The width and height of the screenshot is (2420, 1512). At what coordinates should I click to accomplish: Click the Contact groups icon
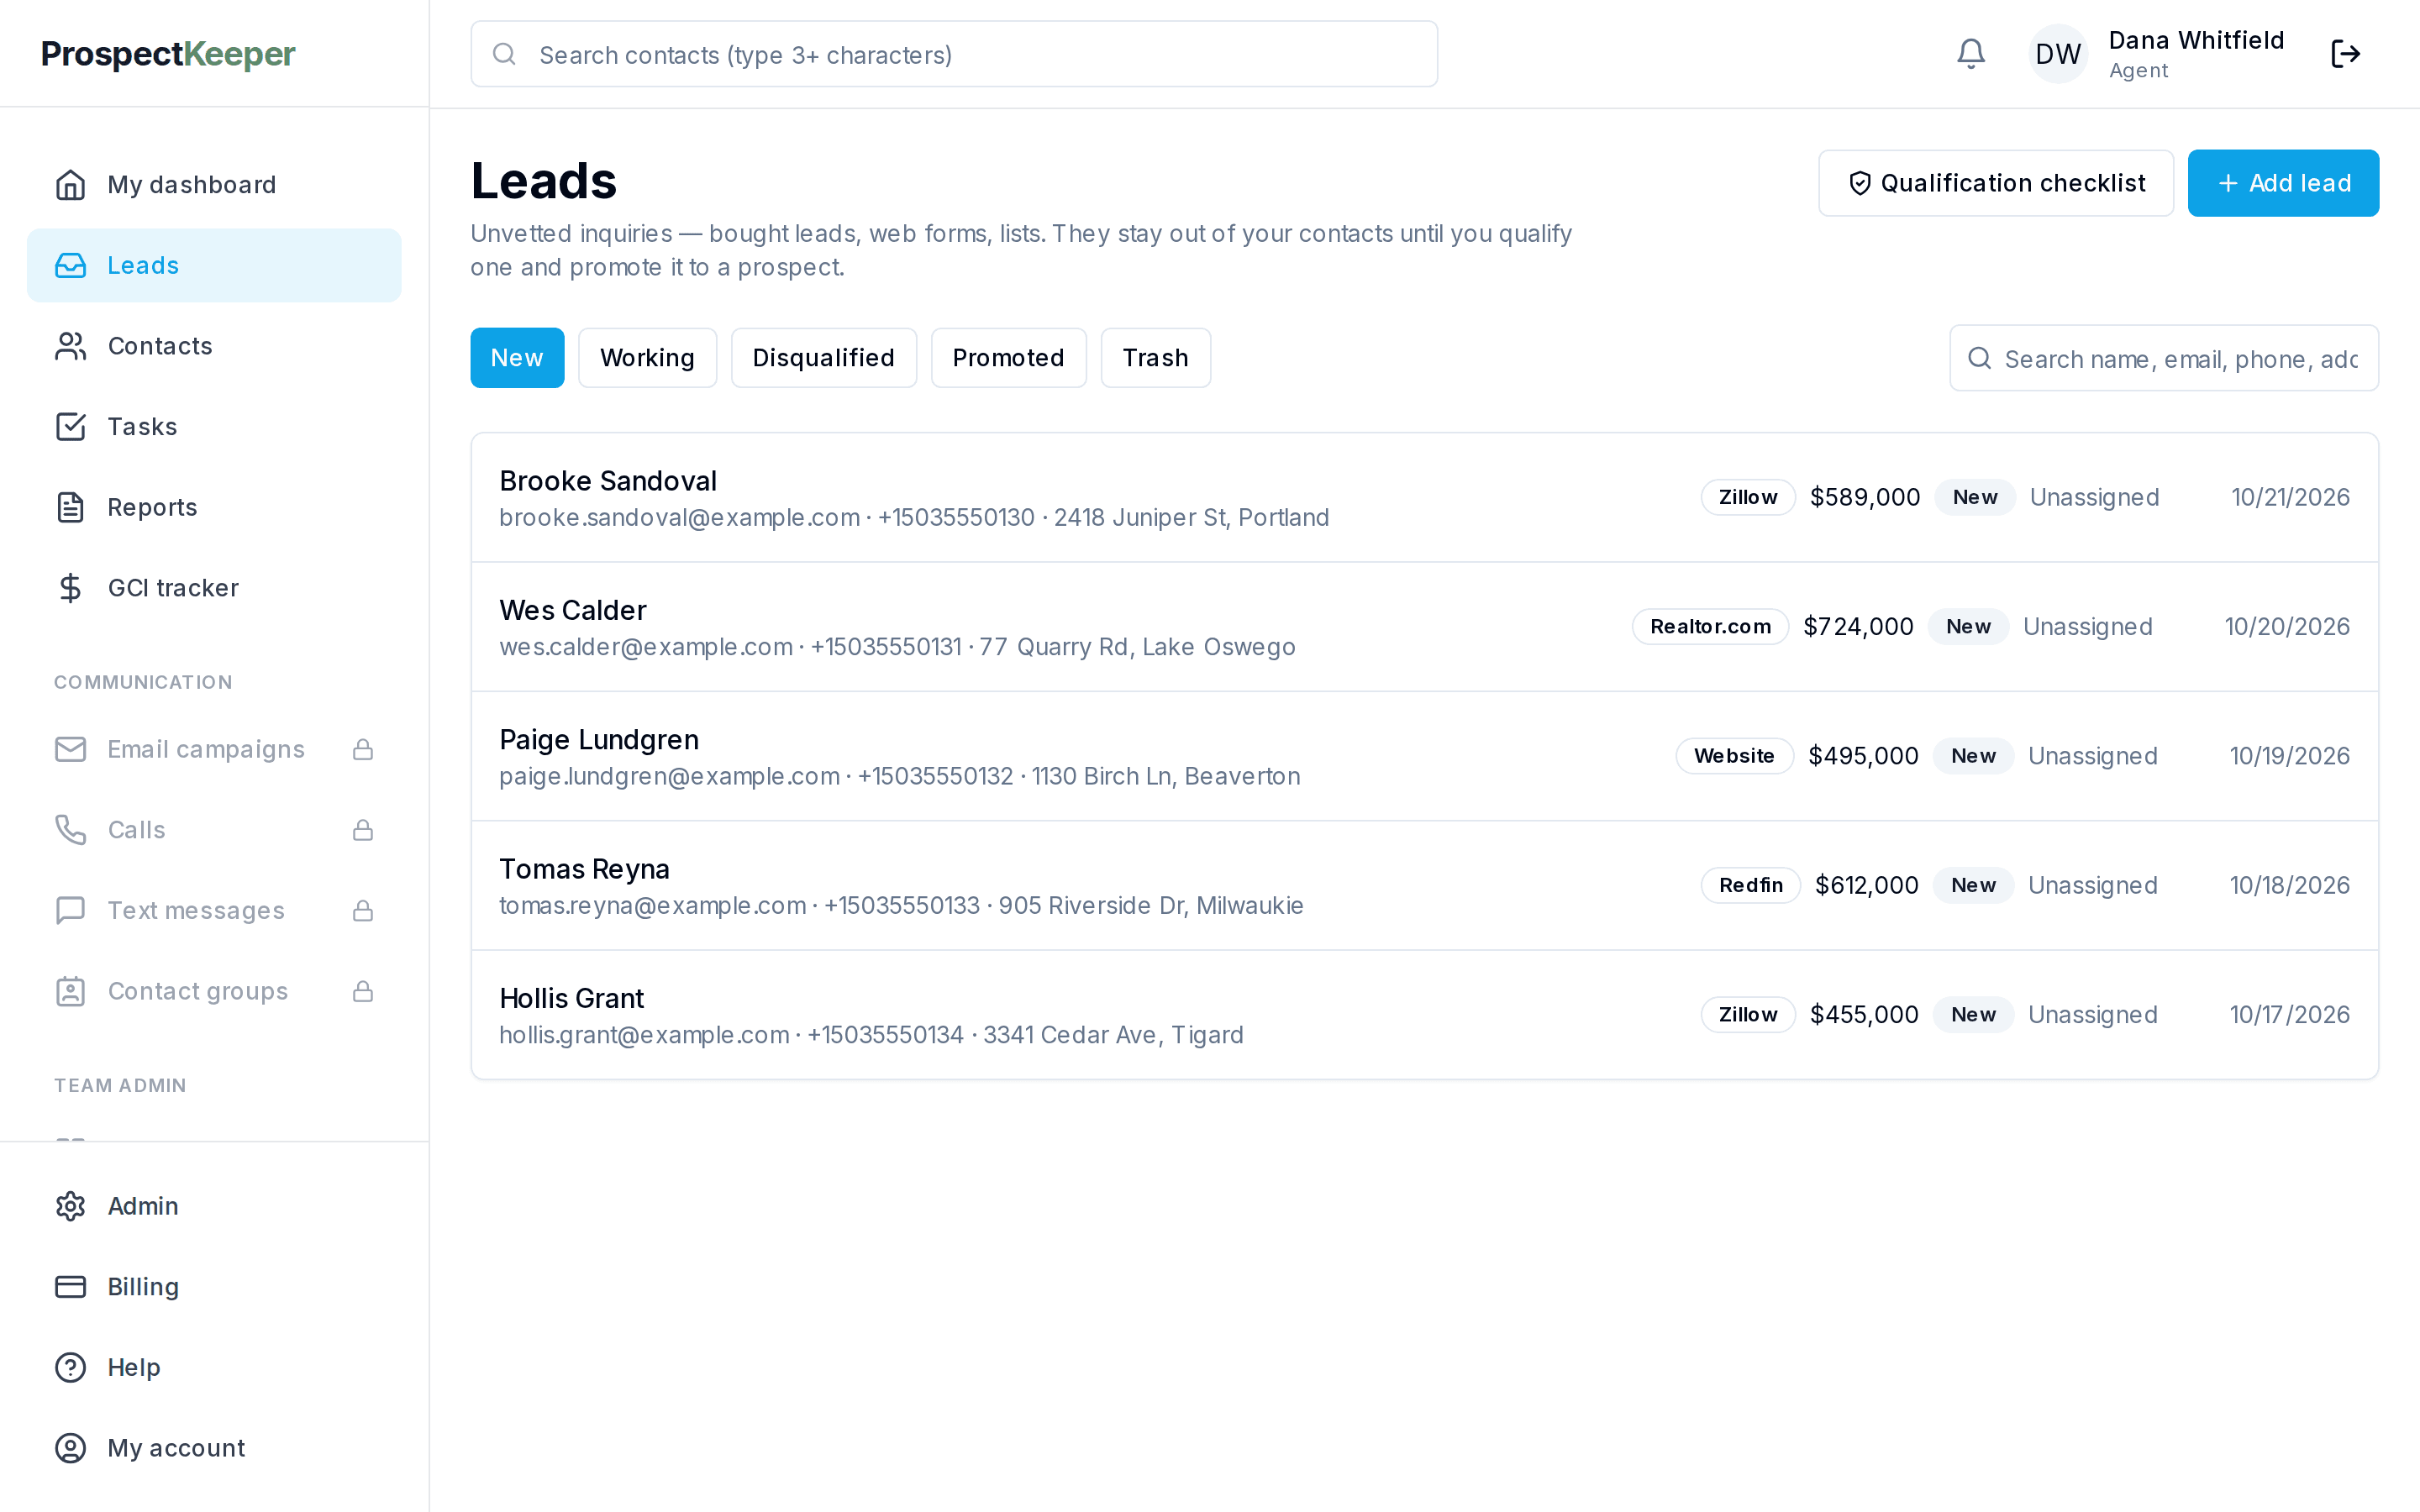click(x=70, y=991)
